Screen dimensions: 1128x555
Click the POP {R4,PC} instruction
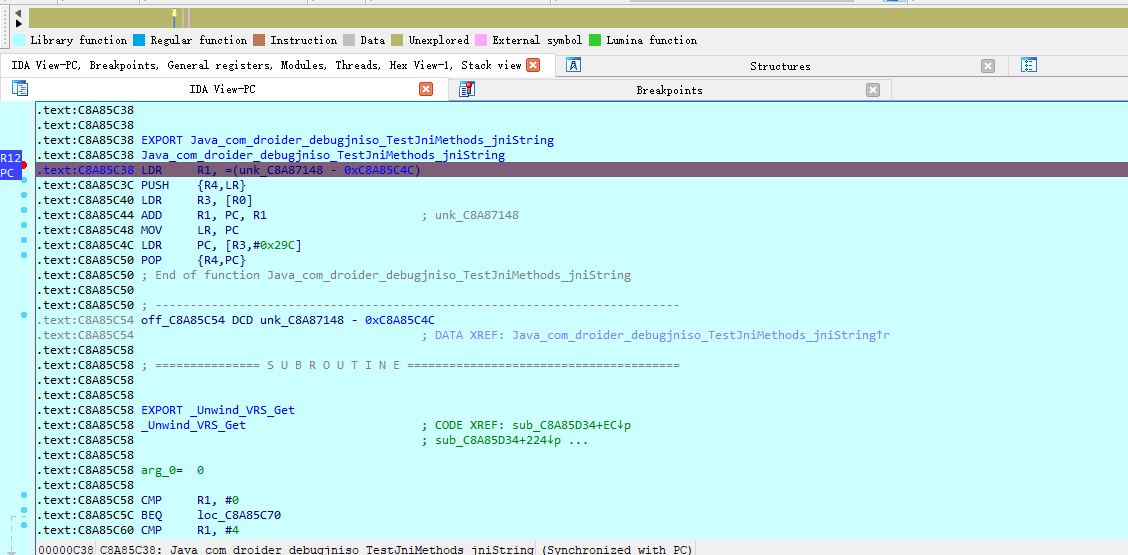pyautogui.click(x=194, y=260)
